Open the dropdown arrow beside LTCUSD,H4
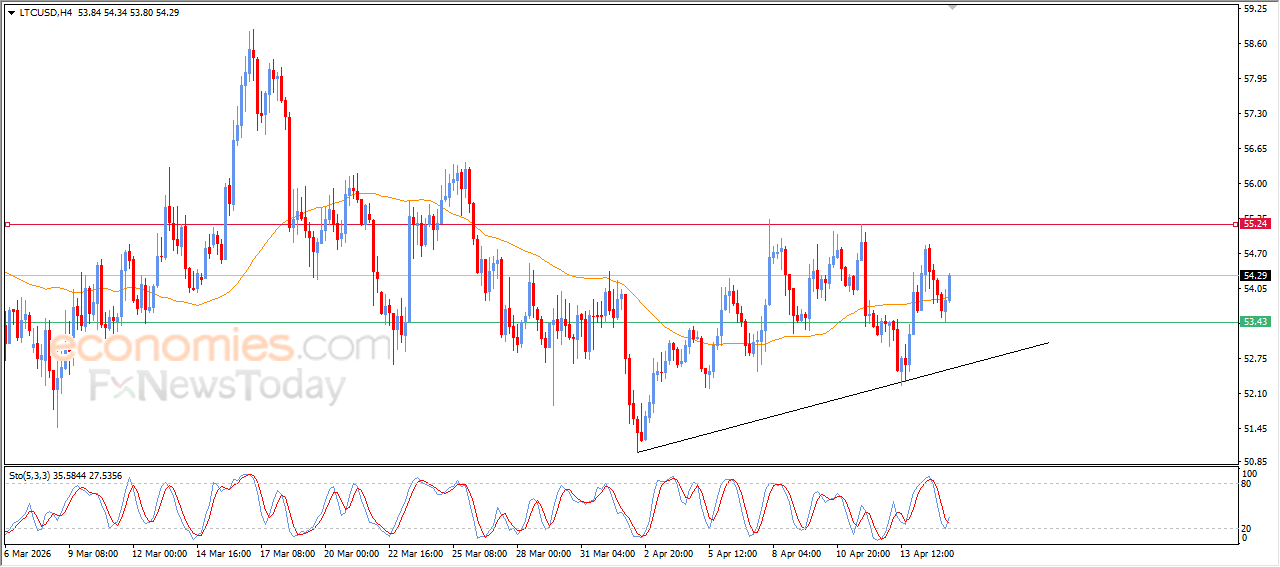The height and width of the screenshot is (567, 1280). click(11, 13)
